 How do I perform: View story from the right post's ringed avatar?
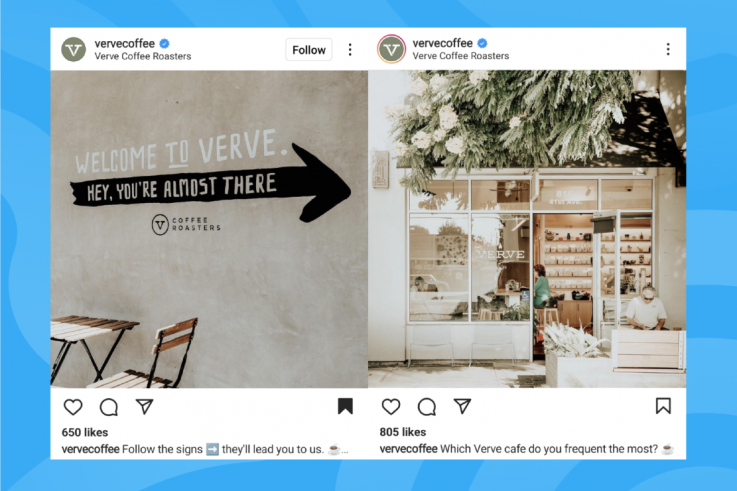392,49
